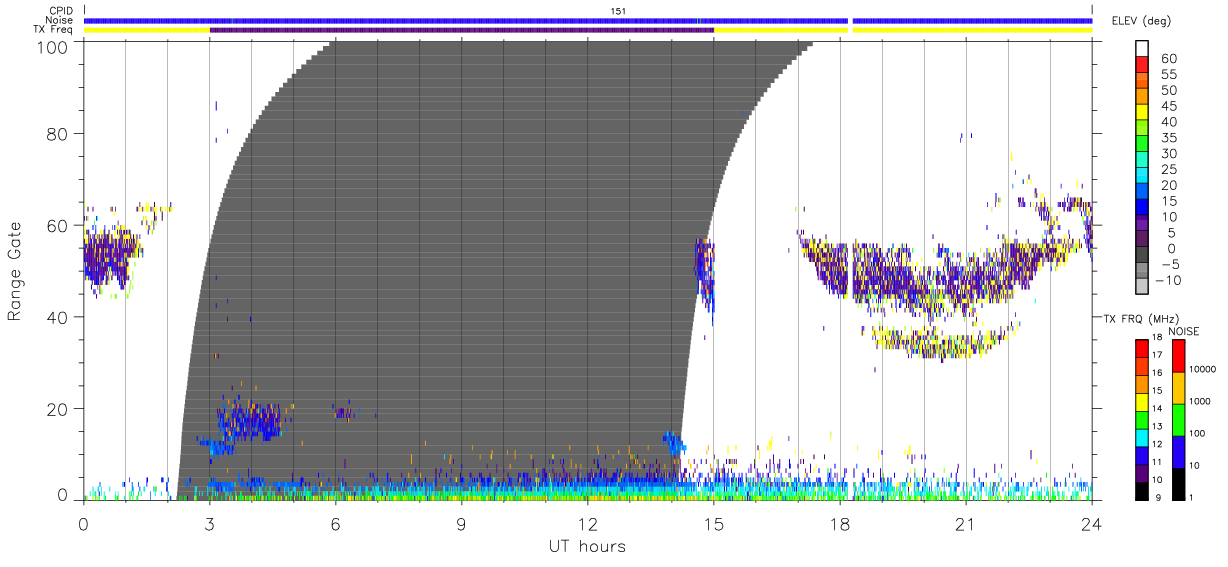Click the "UT hours" x-axis title

click(x=586, y=546)
